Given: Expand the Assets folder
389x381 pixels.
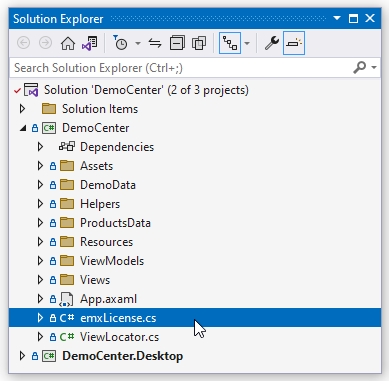Looking at the screenshot, I should 40,166.
